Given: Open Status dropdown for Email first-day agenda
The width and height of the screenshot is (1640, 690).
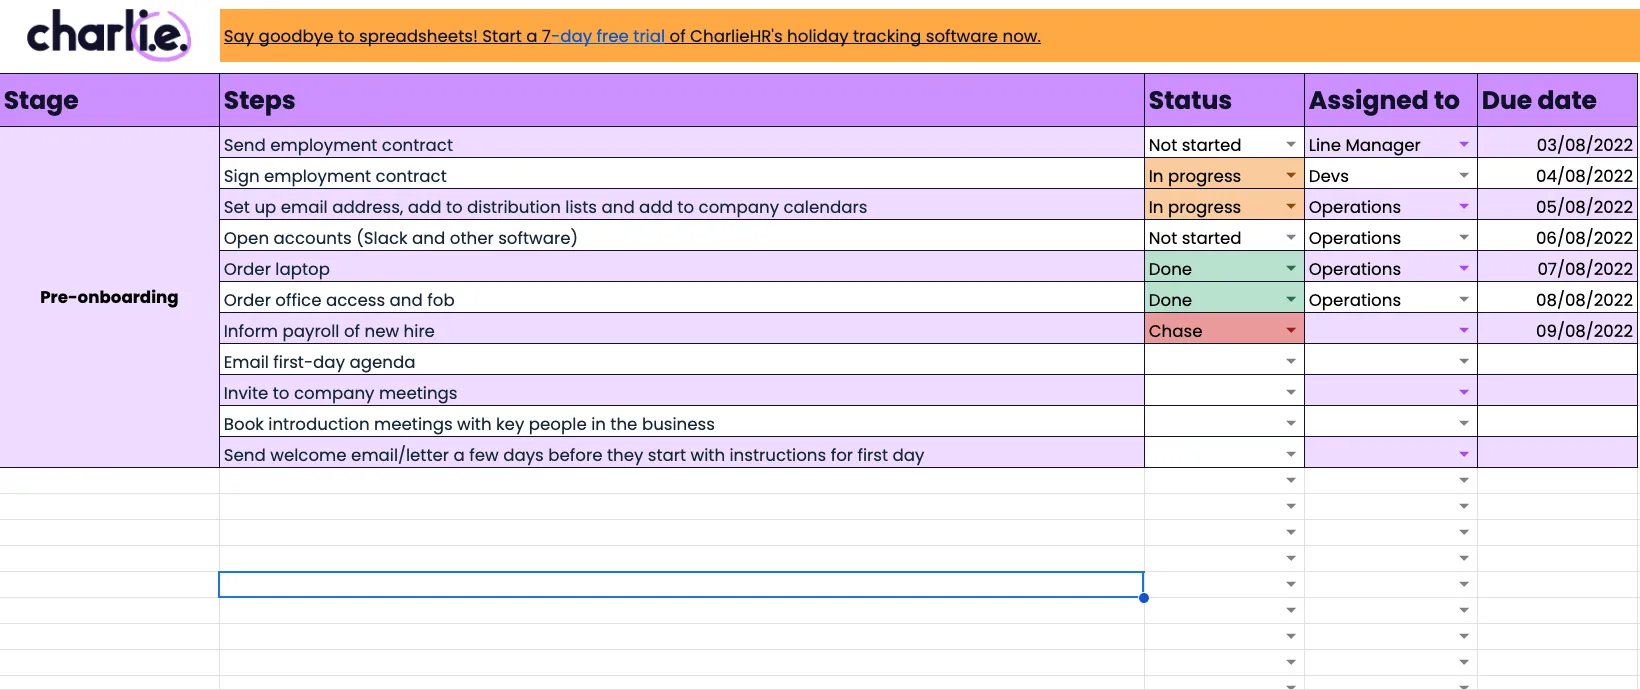Looking at the screenshot, I should coord(1290,362).
